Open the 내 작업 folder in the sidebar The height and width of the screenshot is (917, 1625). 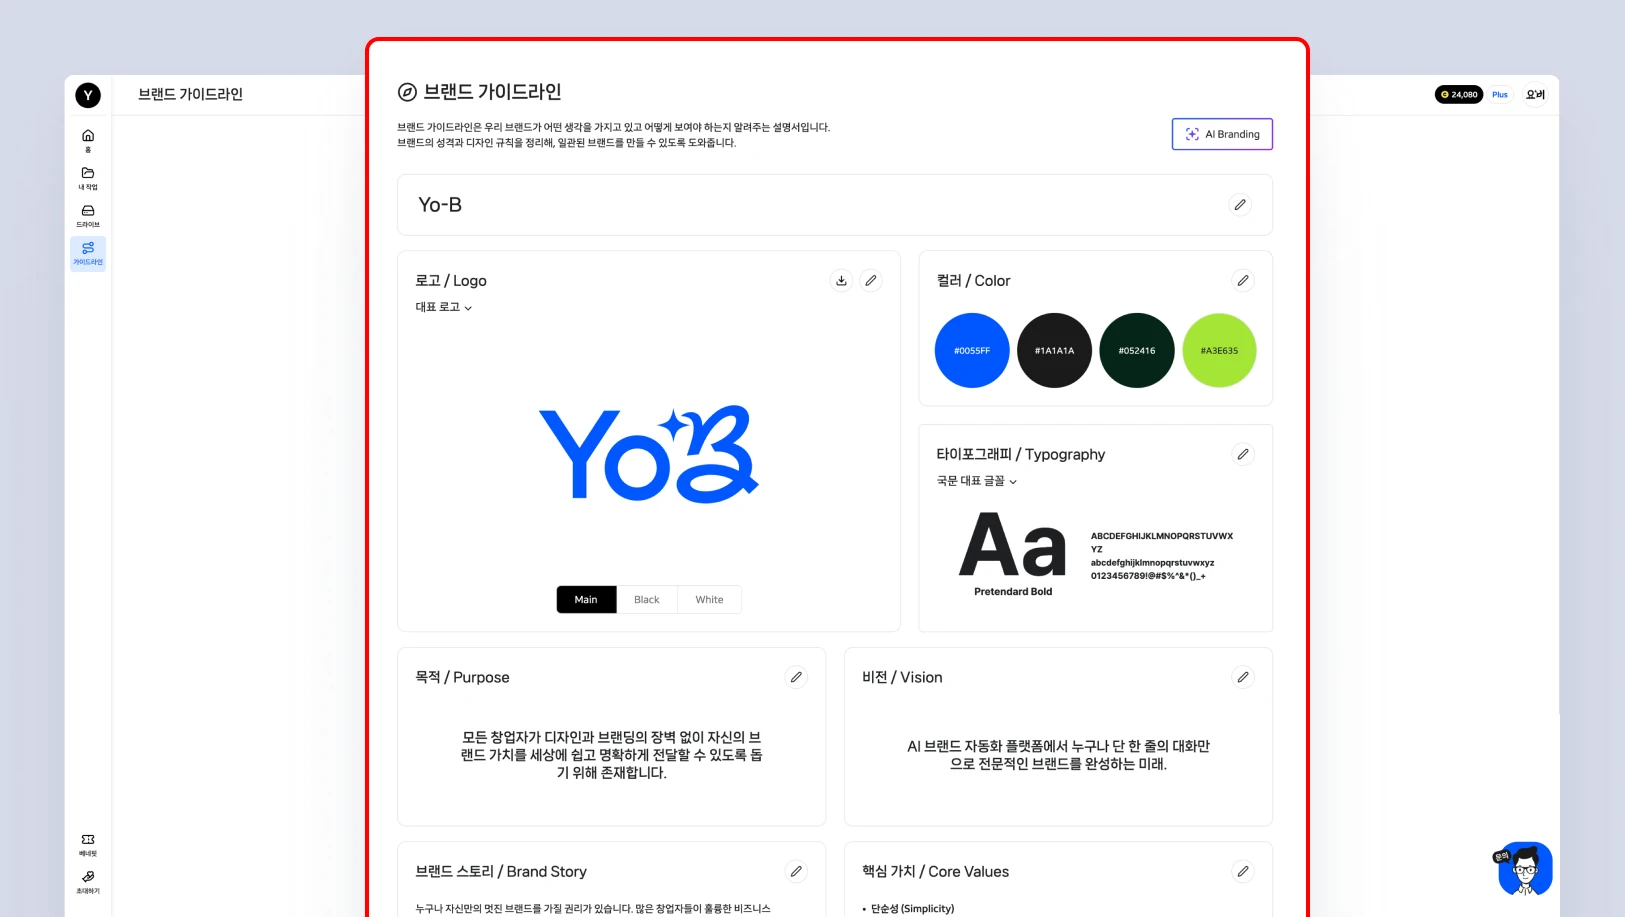[x=88, y=178]
